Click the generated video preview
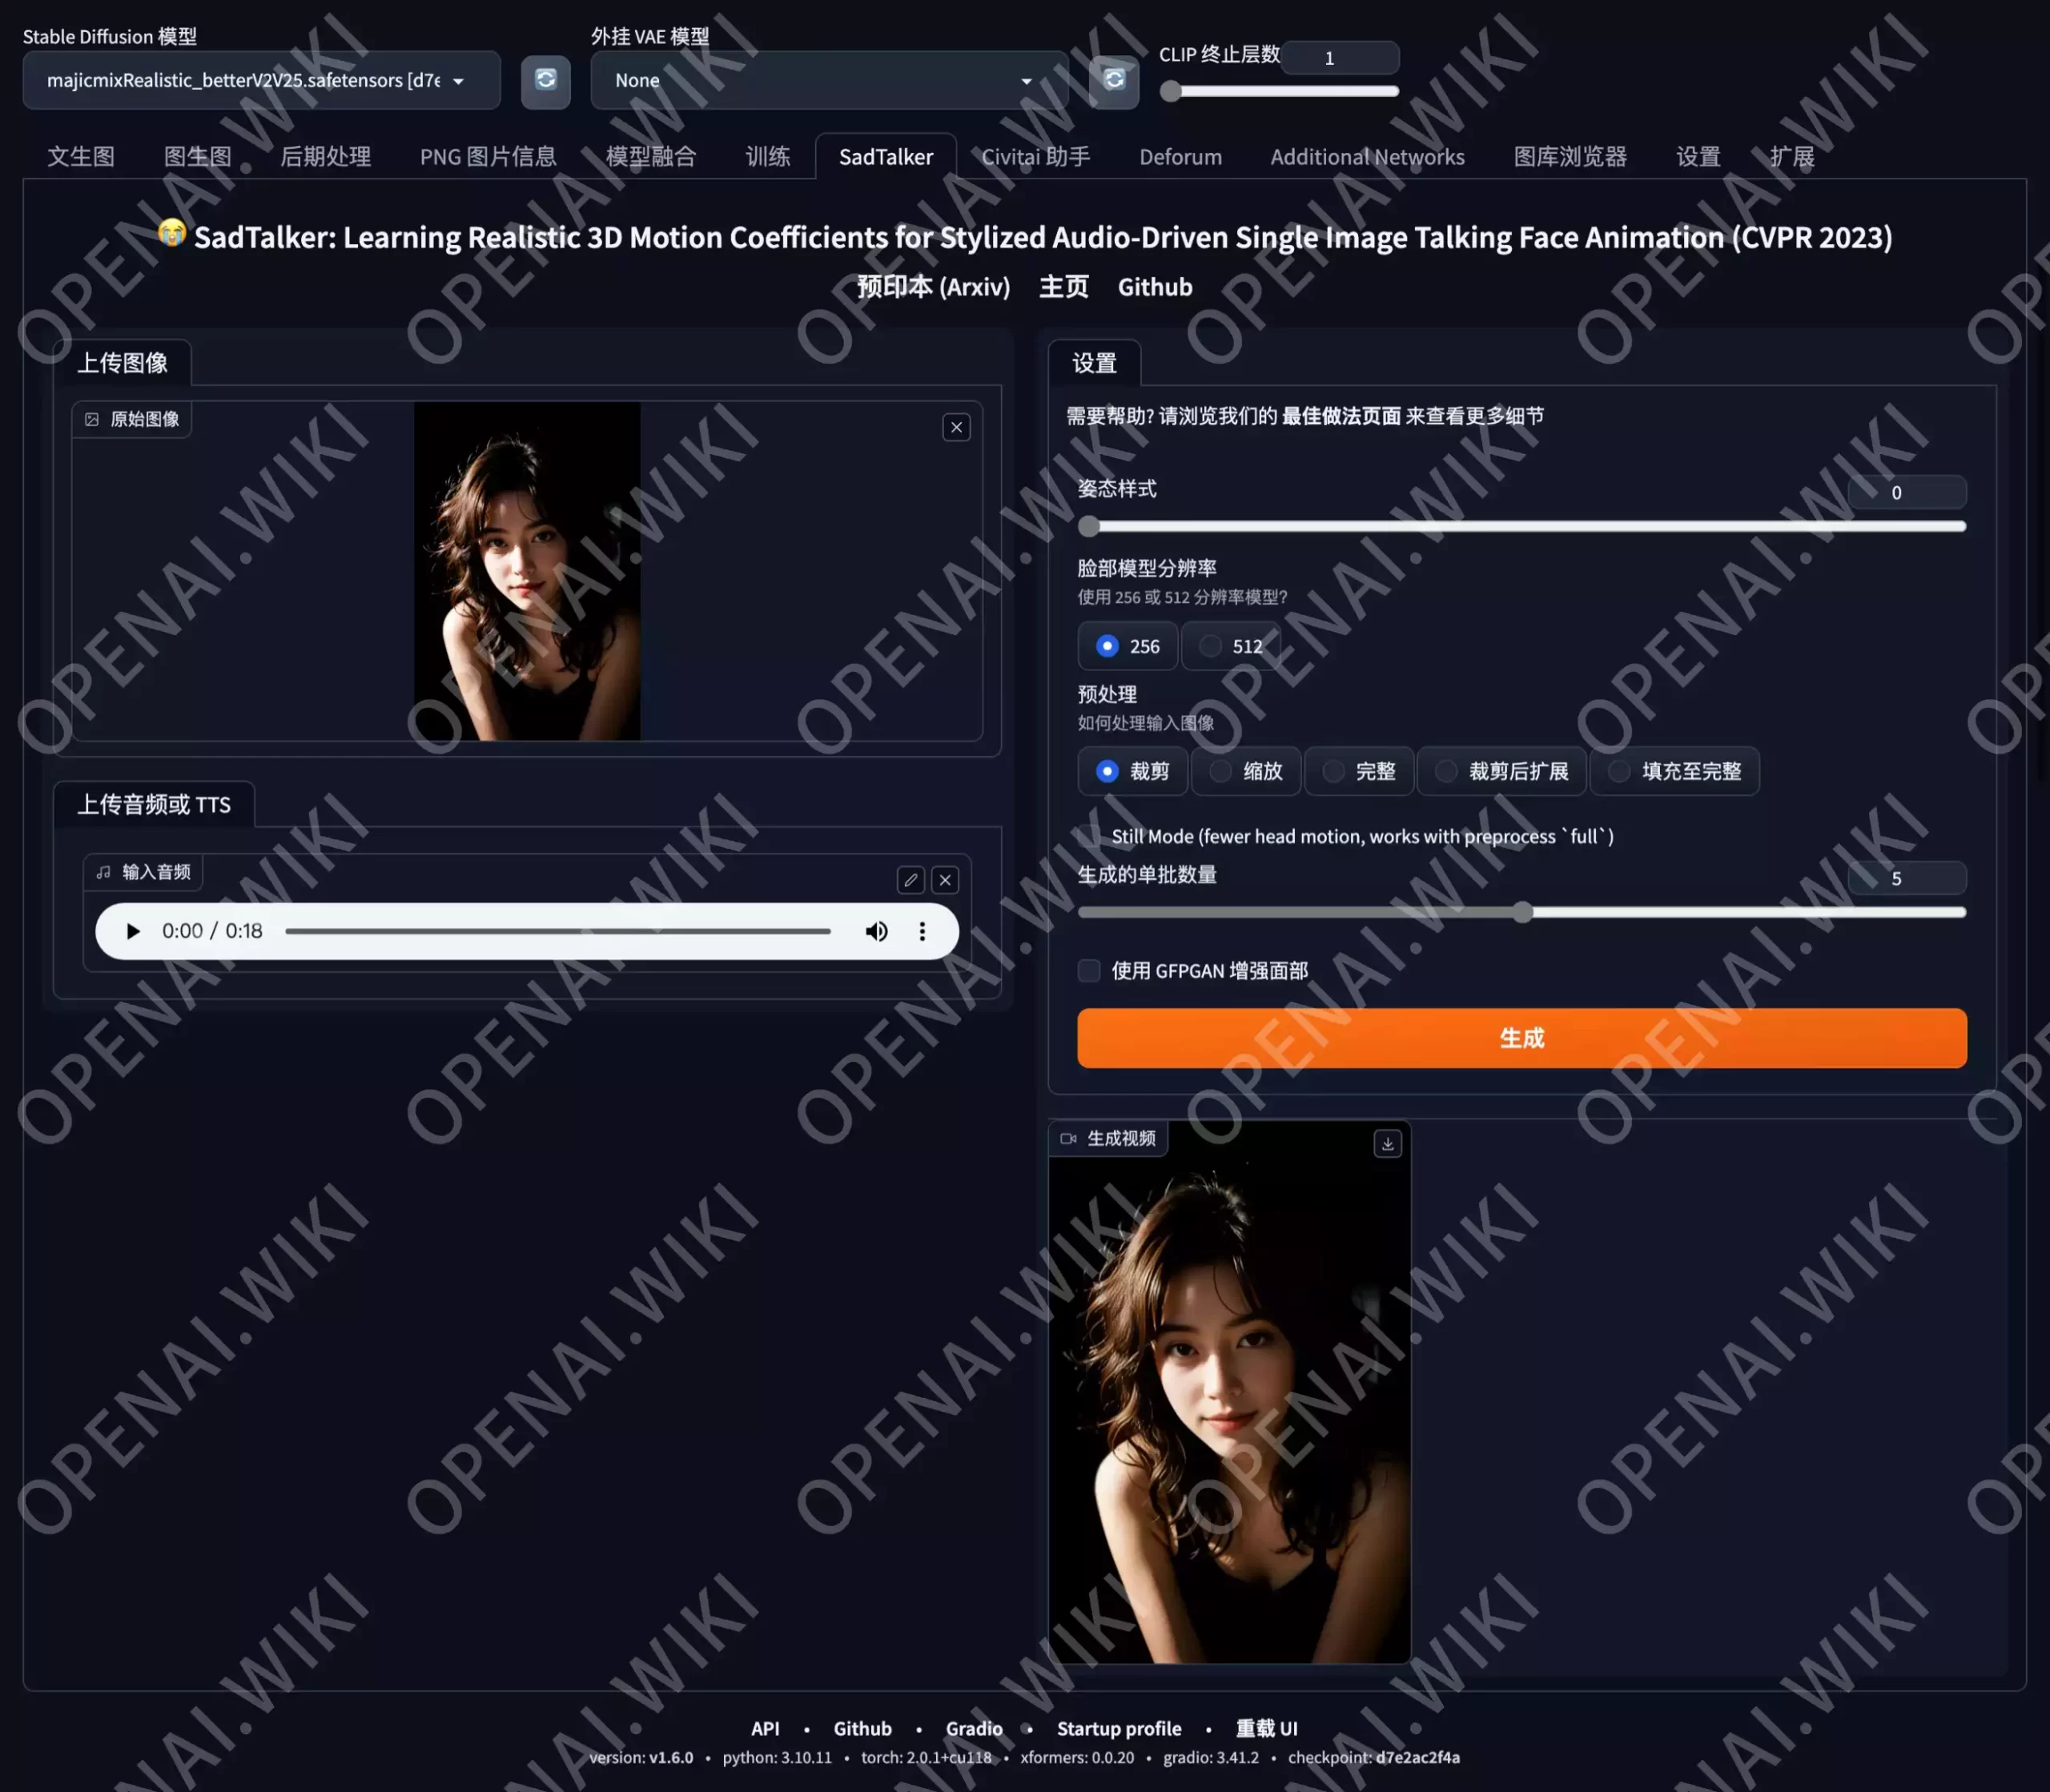2050x1792 pixels. click(x=1229, y=1392)
